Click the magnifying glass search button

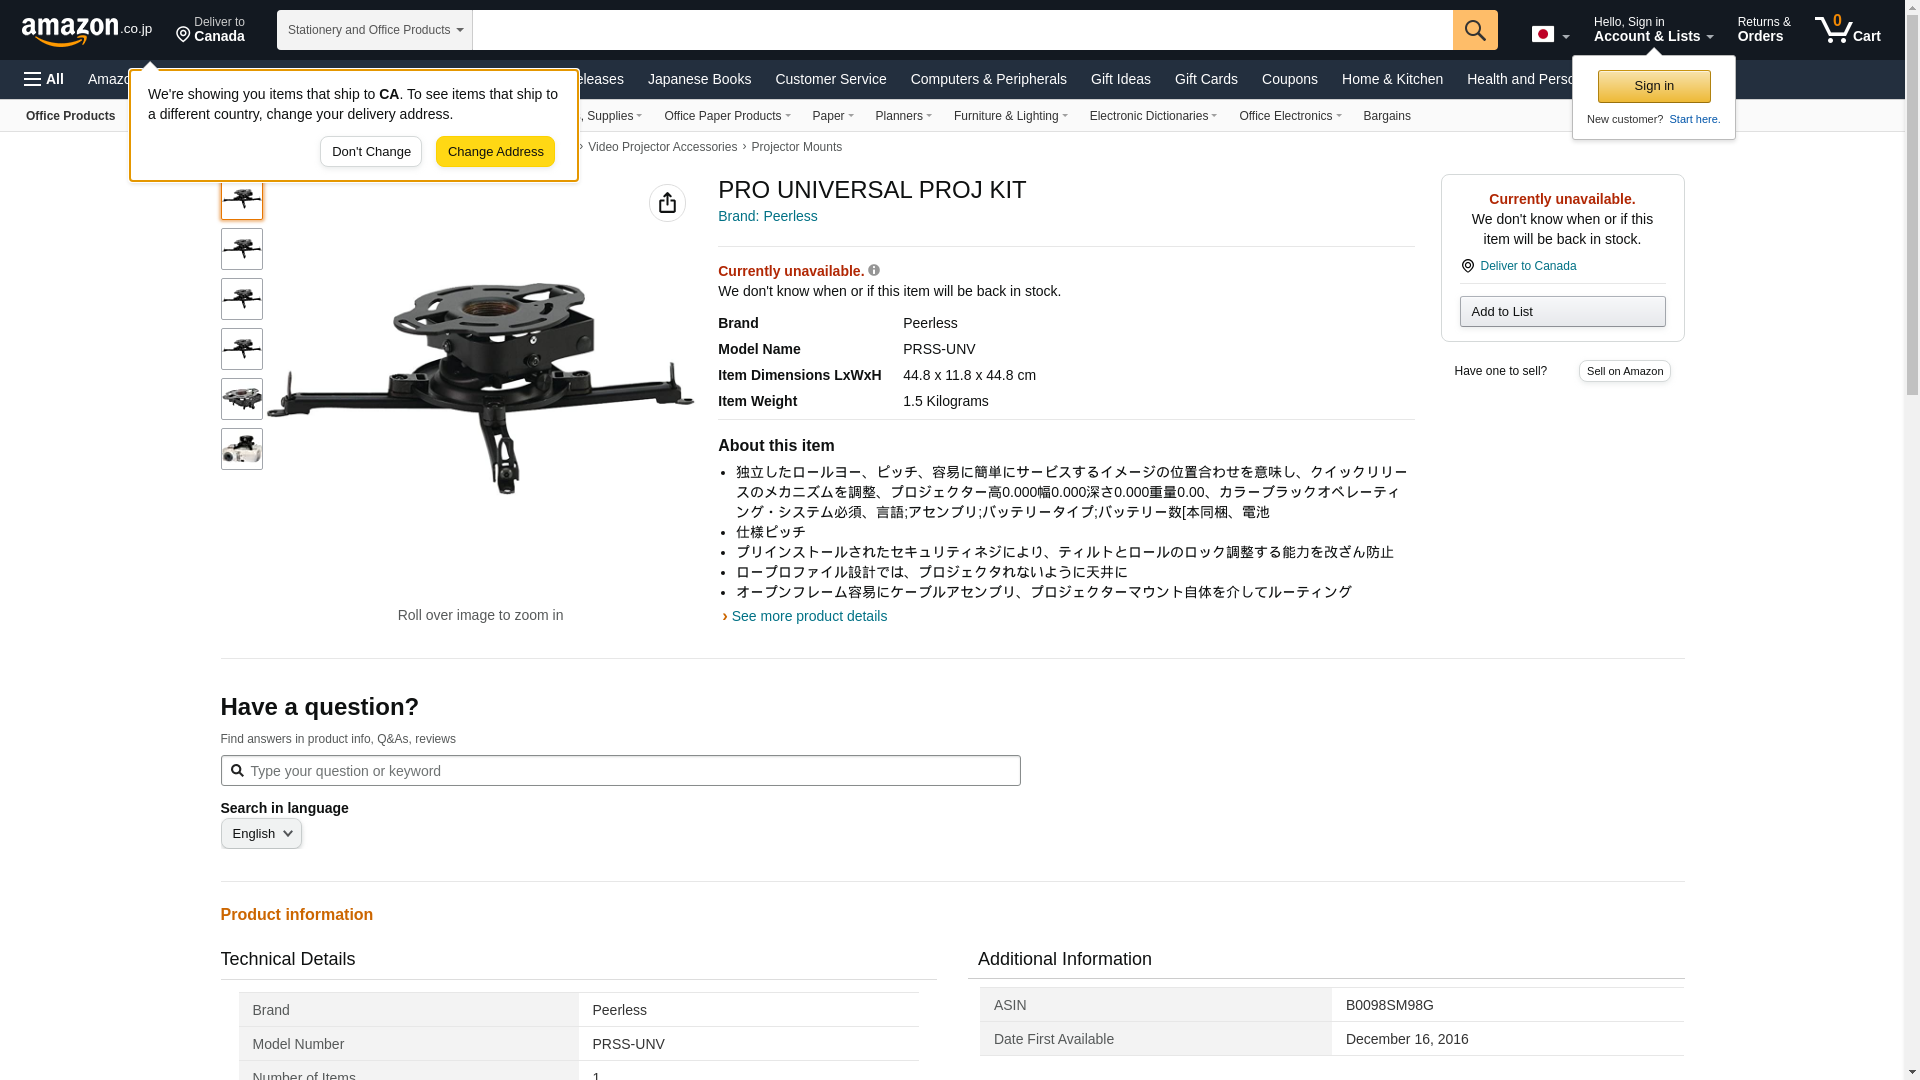pyautogui.click(x=1474, y=30)
